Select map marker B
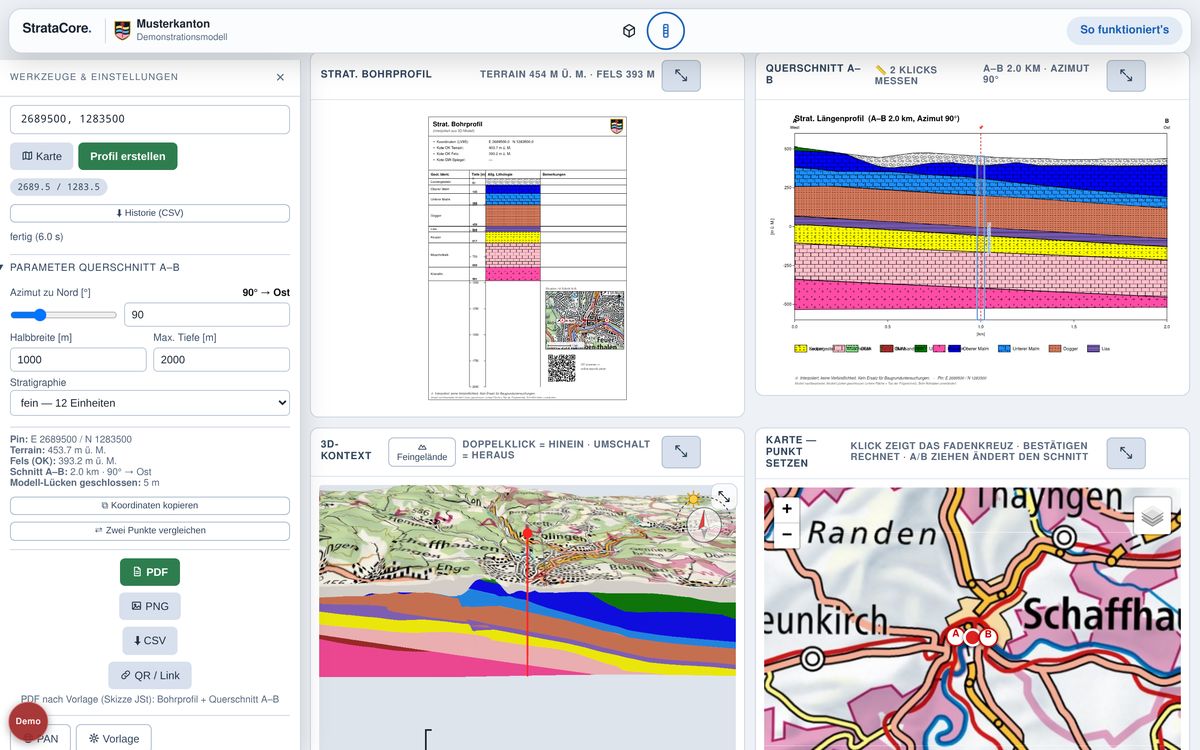 pyautogui.click(x=988, y=635)
